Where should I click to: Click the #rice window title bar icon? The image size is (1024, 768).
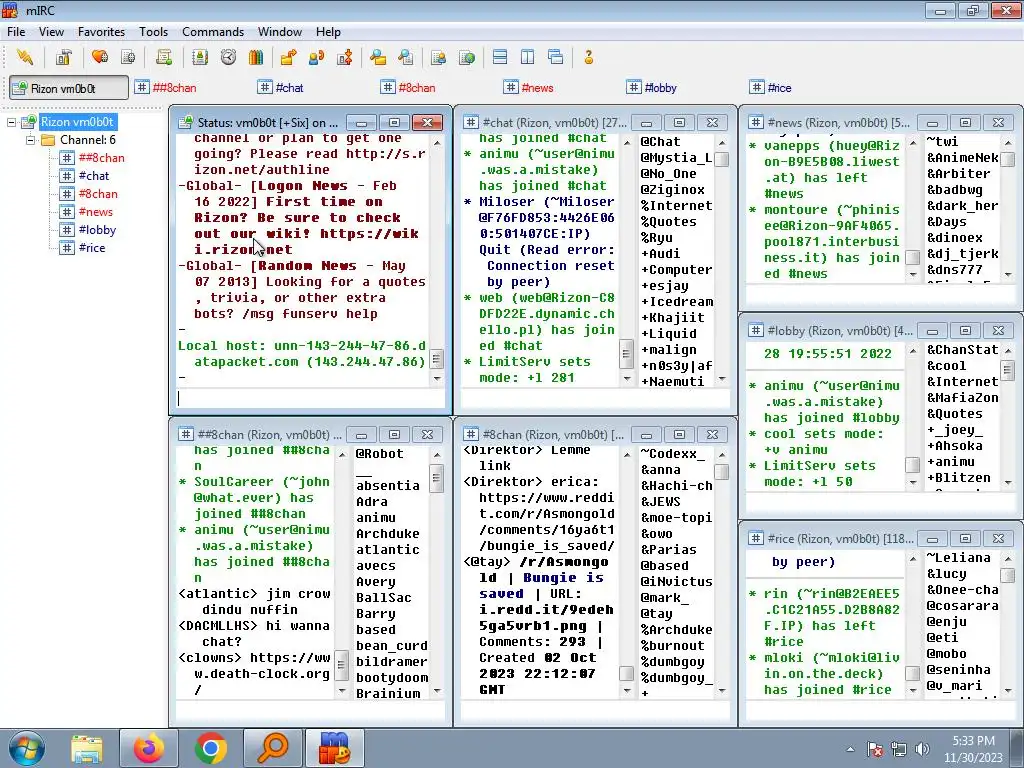pyautogui.click(x=756, y=538)
